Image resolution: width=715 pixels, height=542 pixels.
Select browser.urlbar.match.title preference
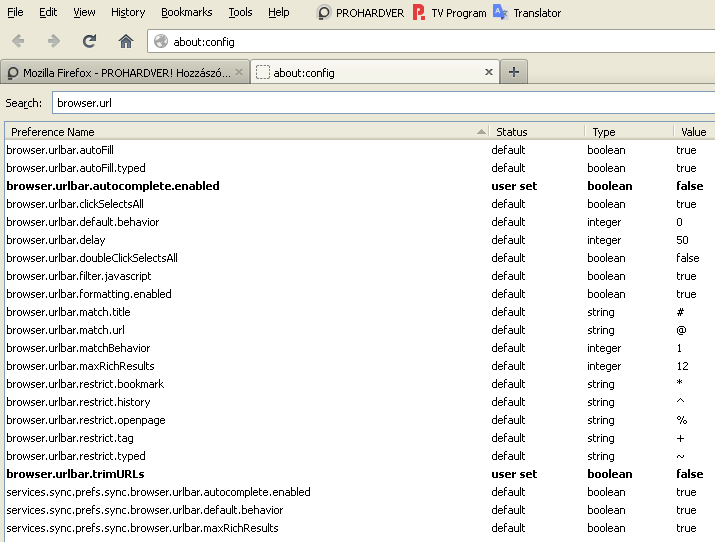pos(359,312)
